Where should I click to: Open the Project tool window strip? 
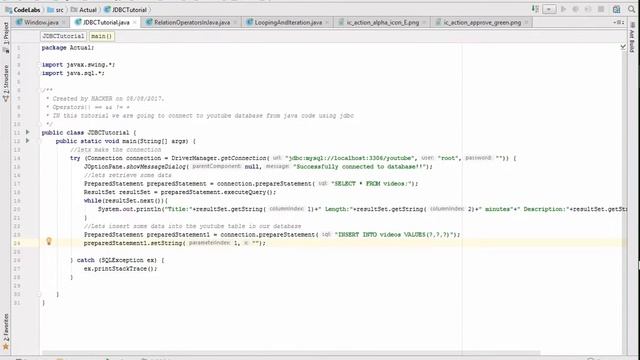click(6, 37)
